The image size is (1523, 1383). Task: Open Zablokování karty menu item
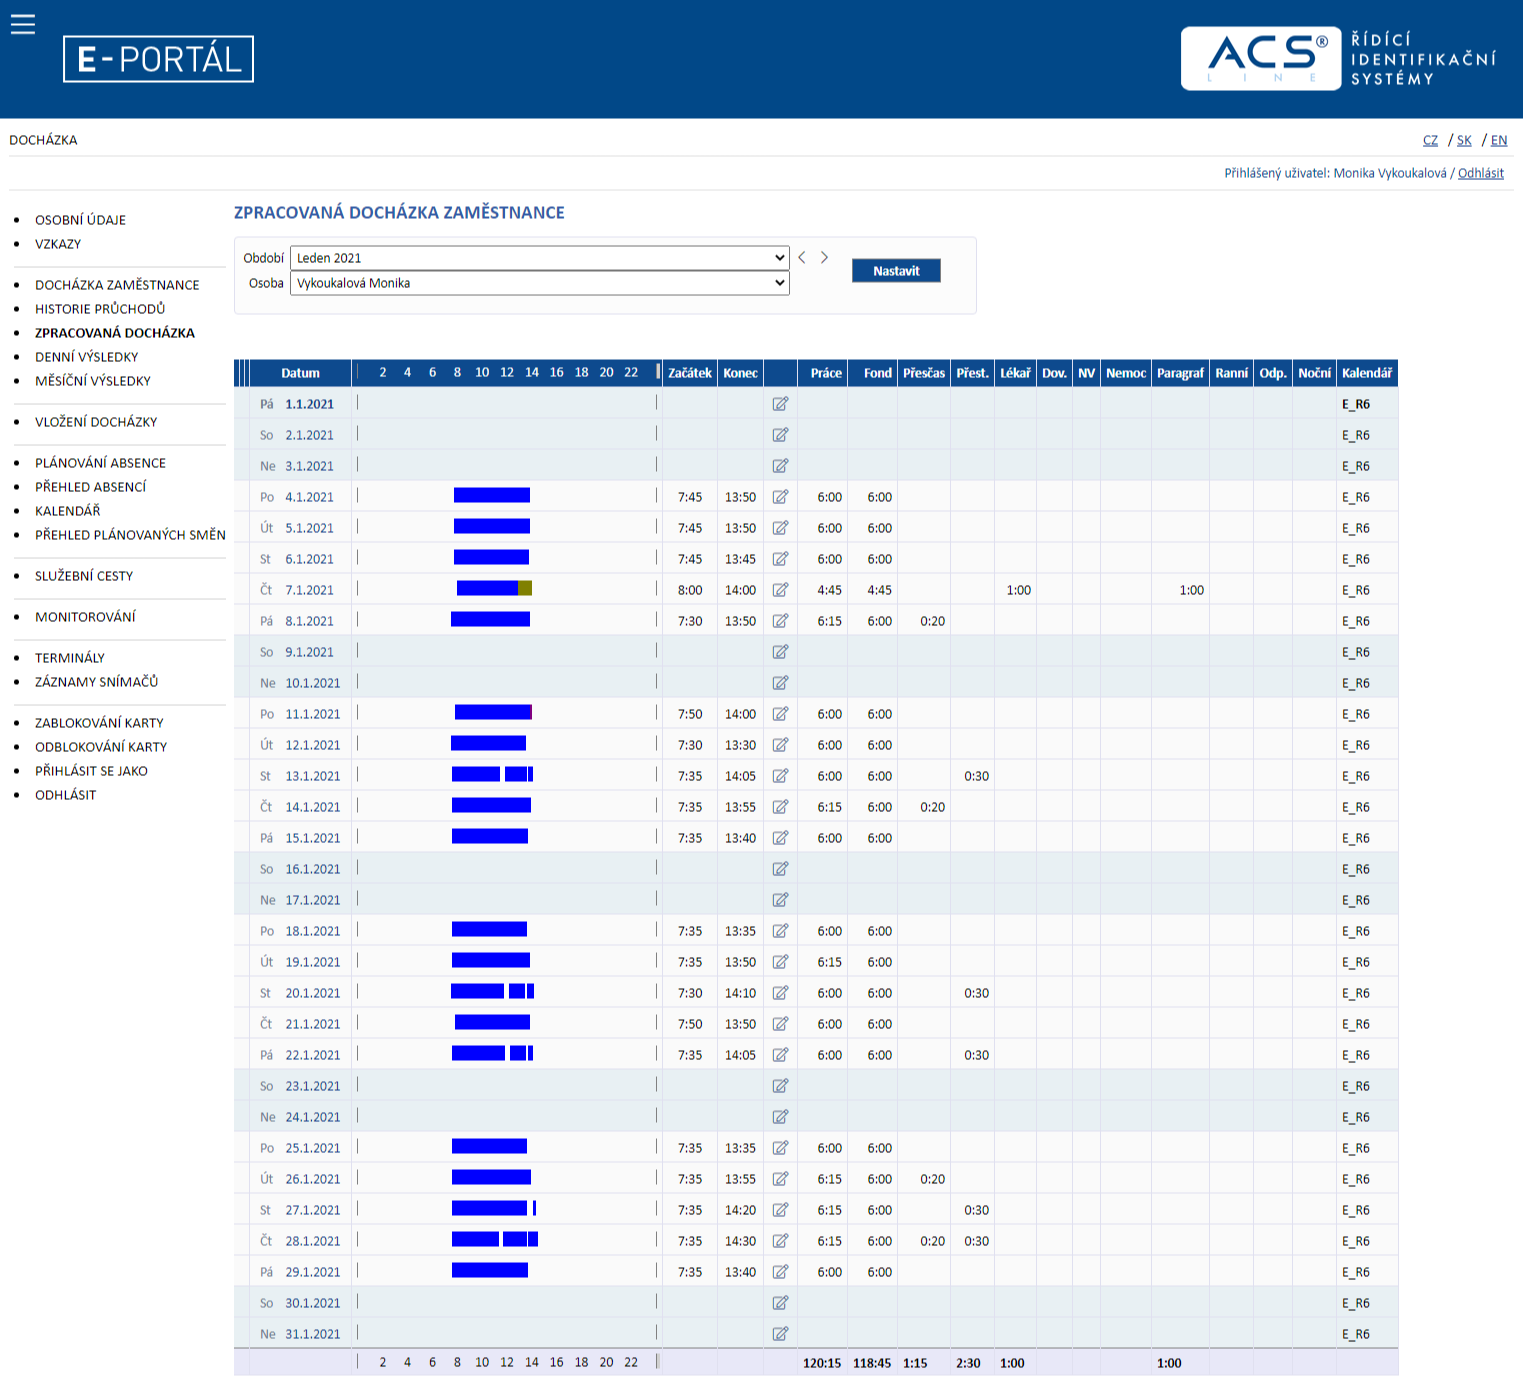point(99,723)
